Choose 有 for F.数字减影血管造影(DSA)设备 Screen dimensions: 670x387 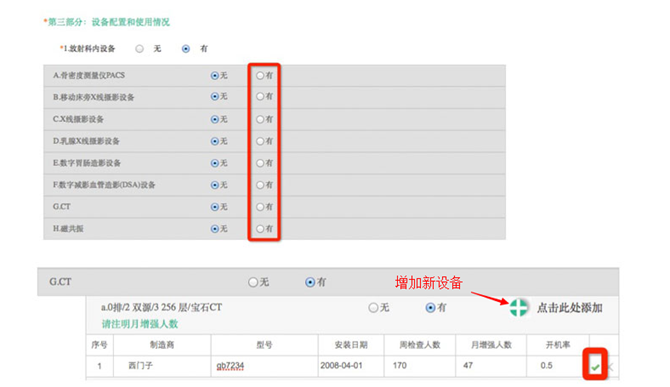[260, 185]
